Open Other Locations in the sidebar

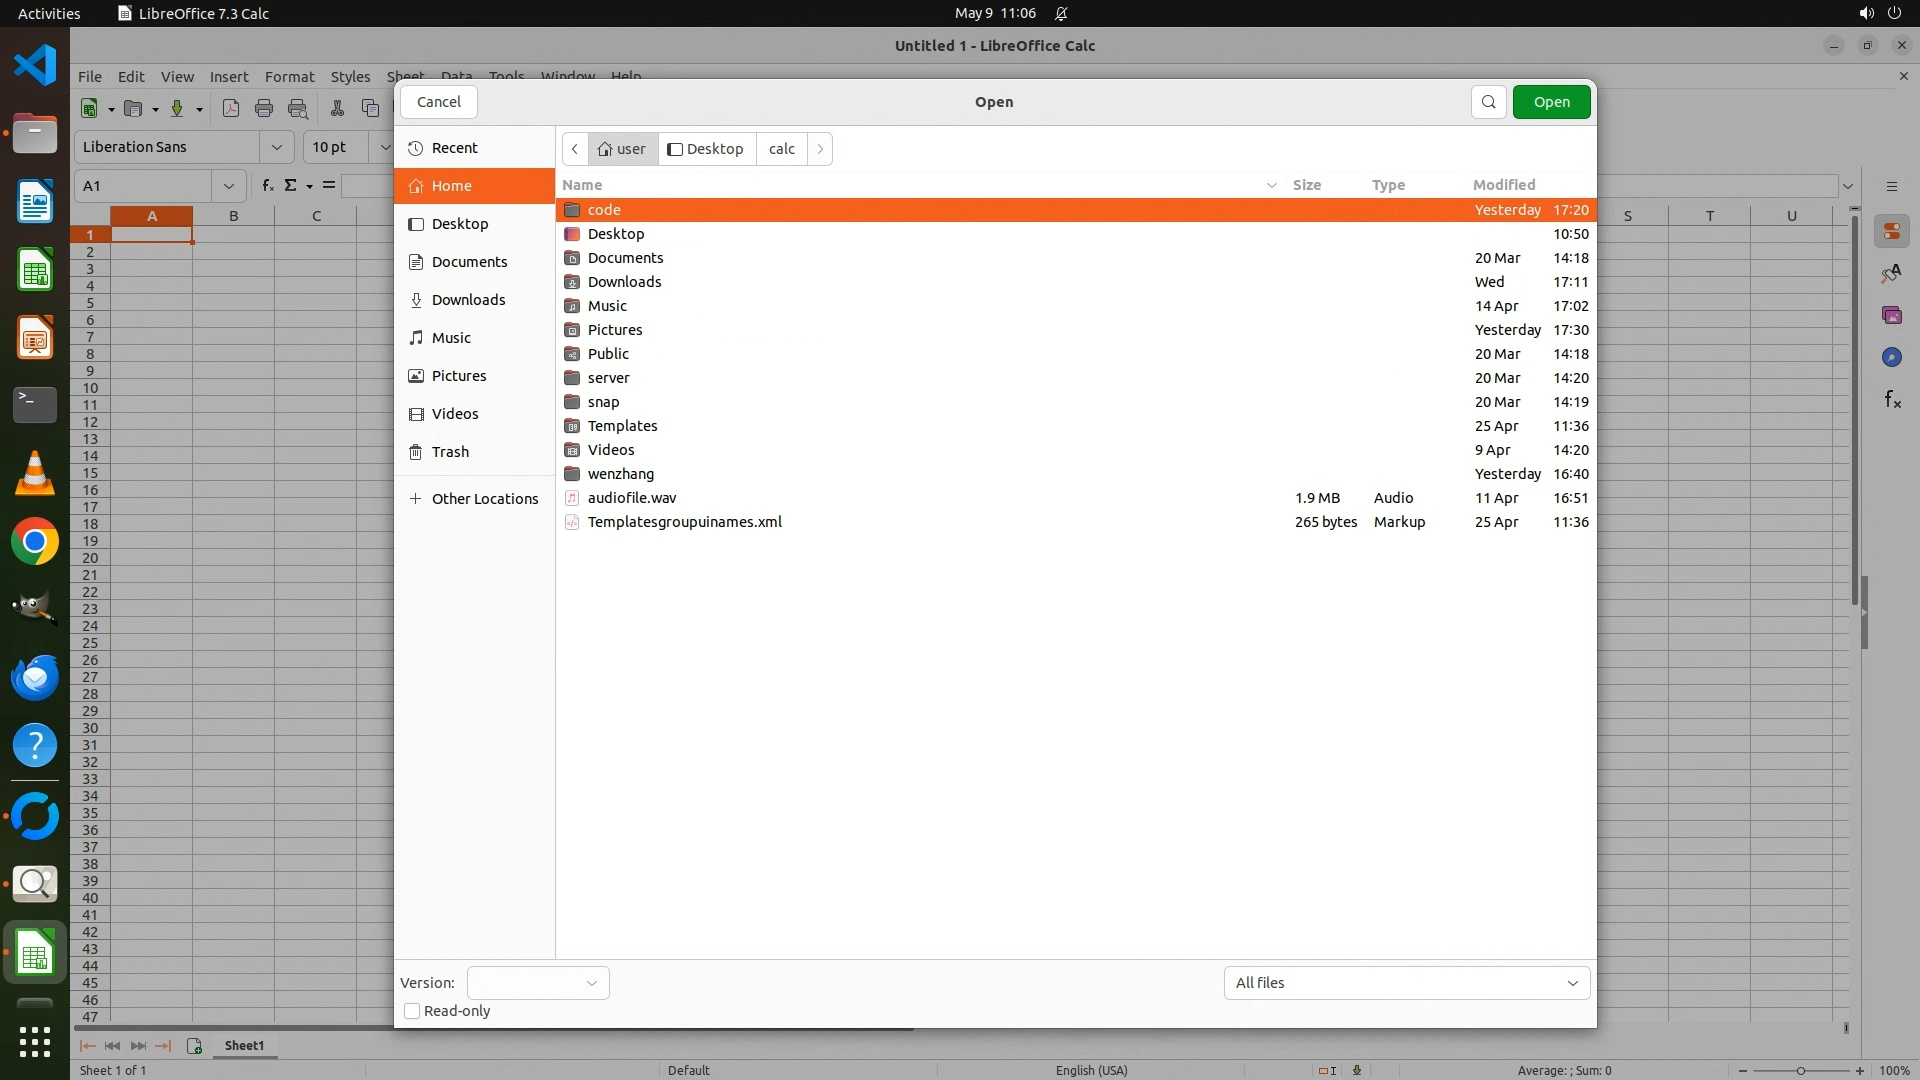pyautogui.click(x=484, y=499)
